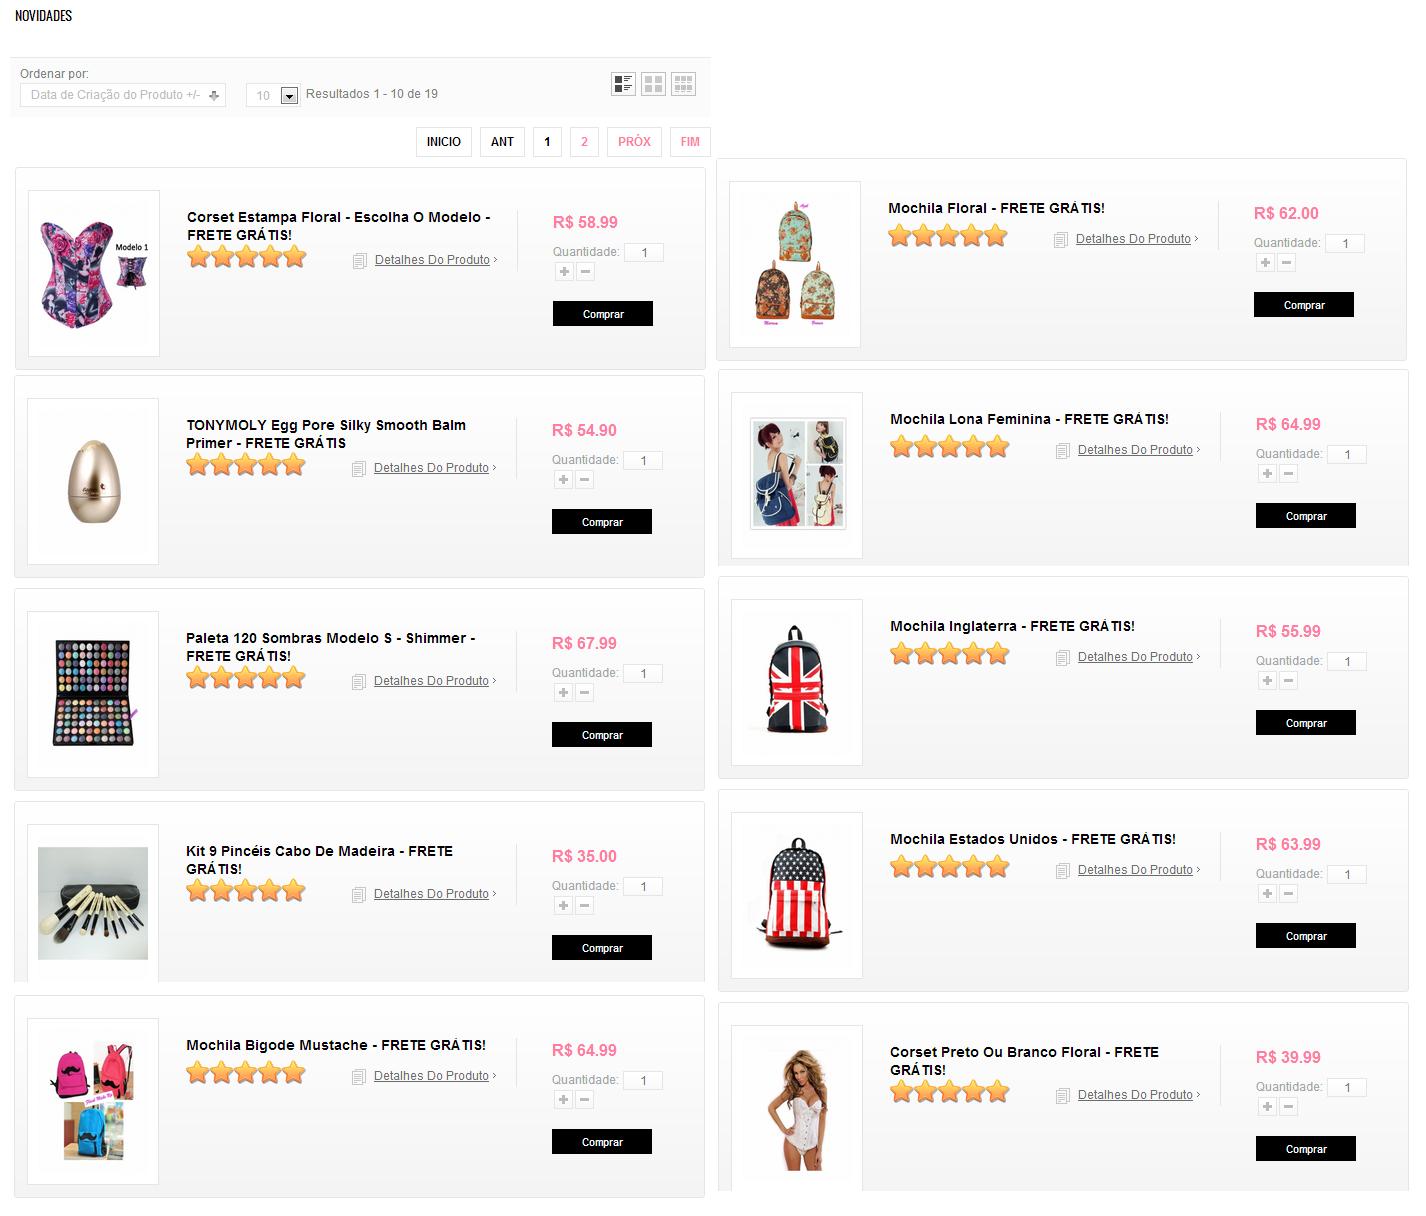Buy Mochila Lona Feminina with Comprar
The width and height of the screenshot is (1426, 1216).
point(1306,516)
